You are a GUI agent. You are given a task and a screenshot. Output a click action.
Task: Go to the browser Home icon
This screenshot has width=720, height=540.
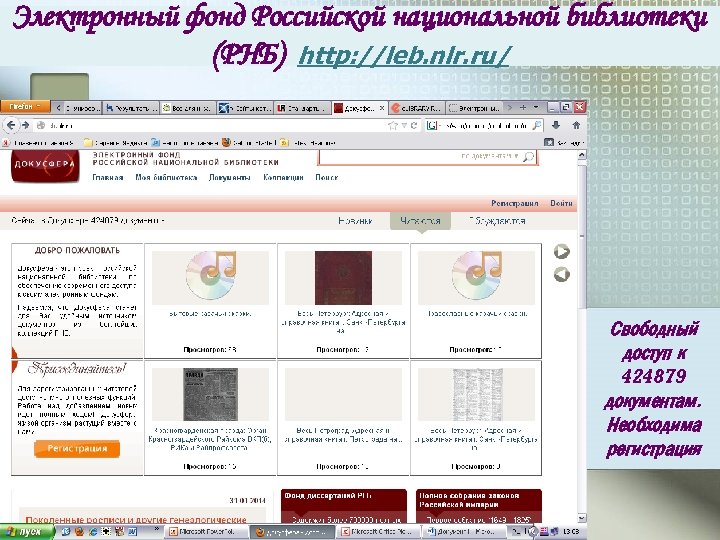[x=576, y=125]
